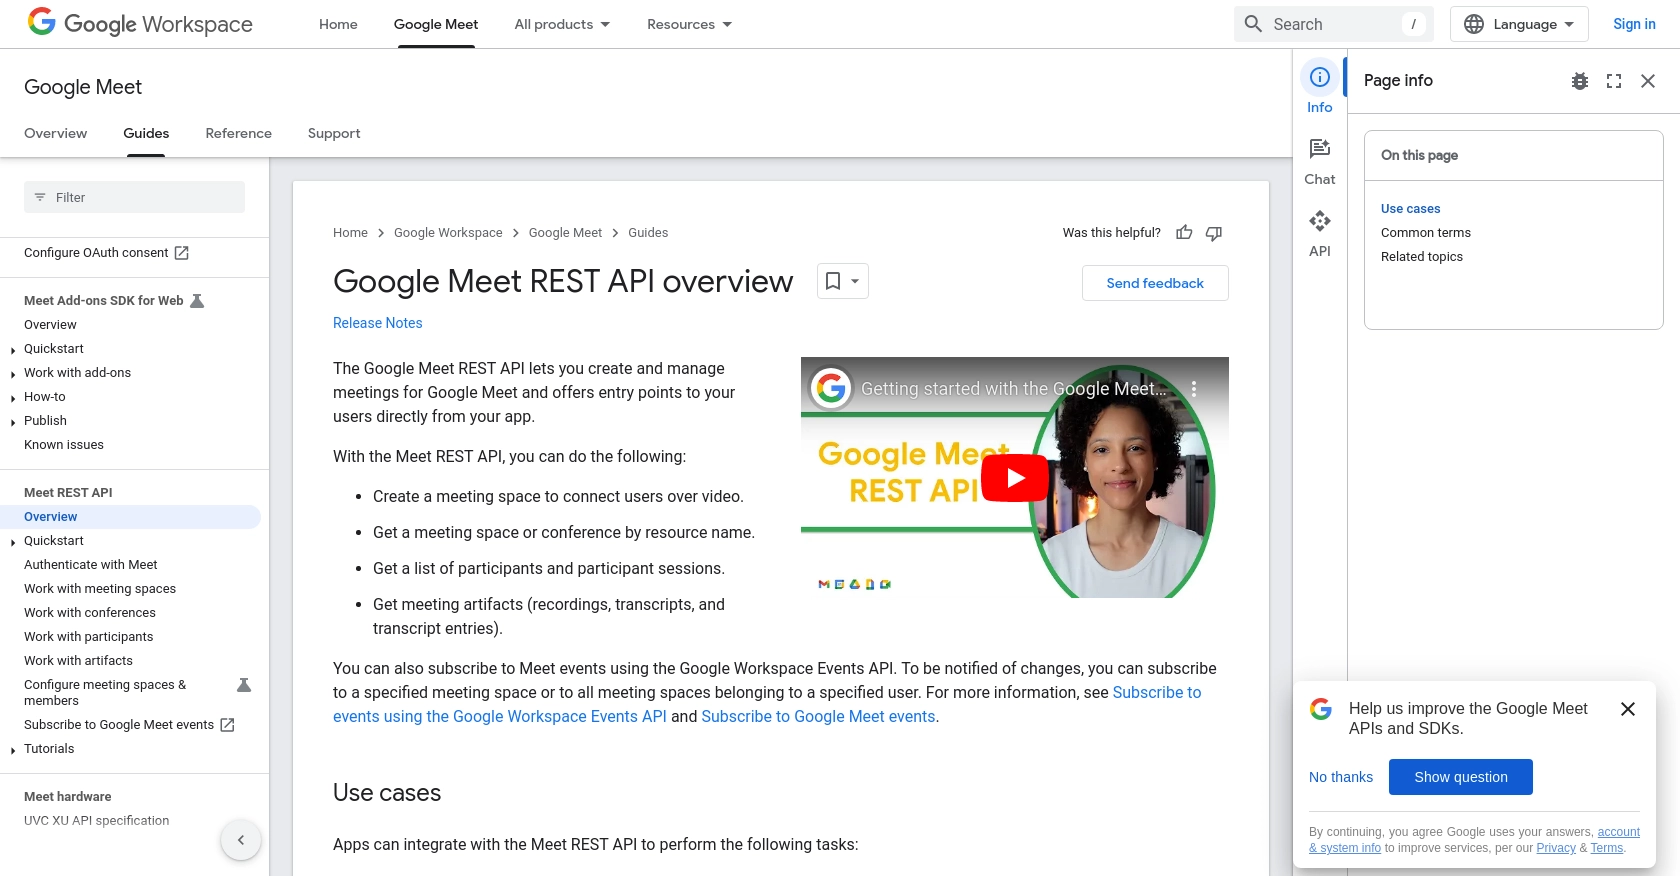Image resolution: width=1680 pixels, height=876 pixels.
Task: Open the bookmark dropdown arrow
Action: (855, 282)
